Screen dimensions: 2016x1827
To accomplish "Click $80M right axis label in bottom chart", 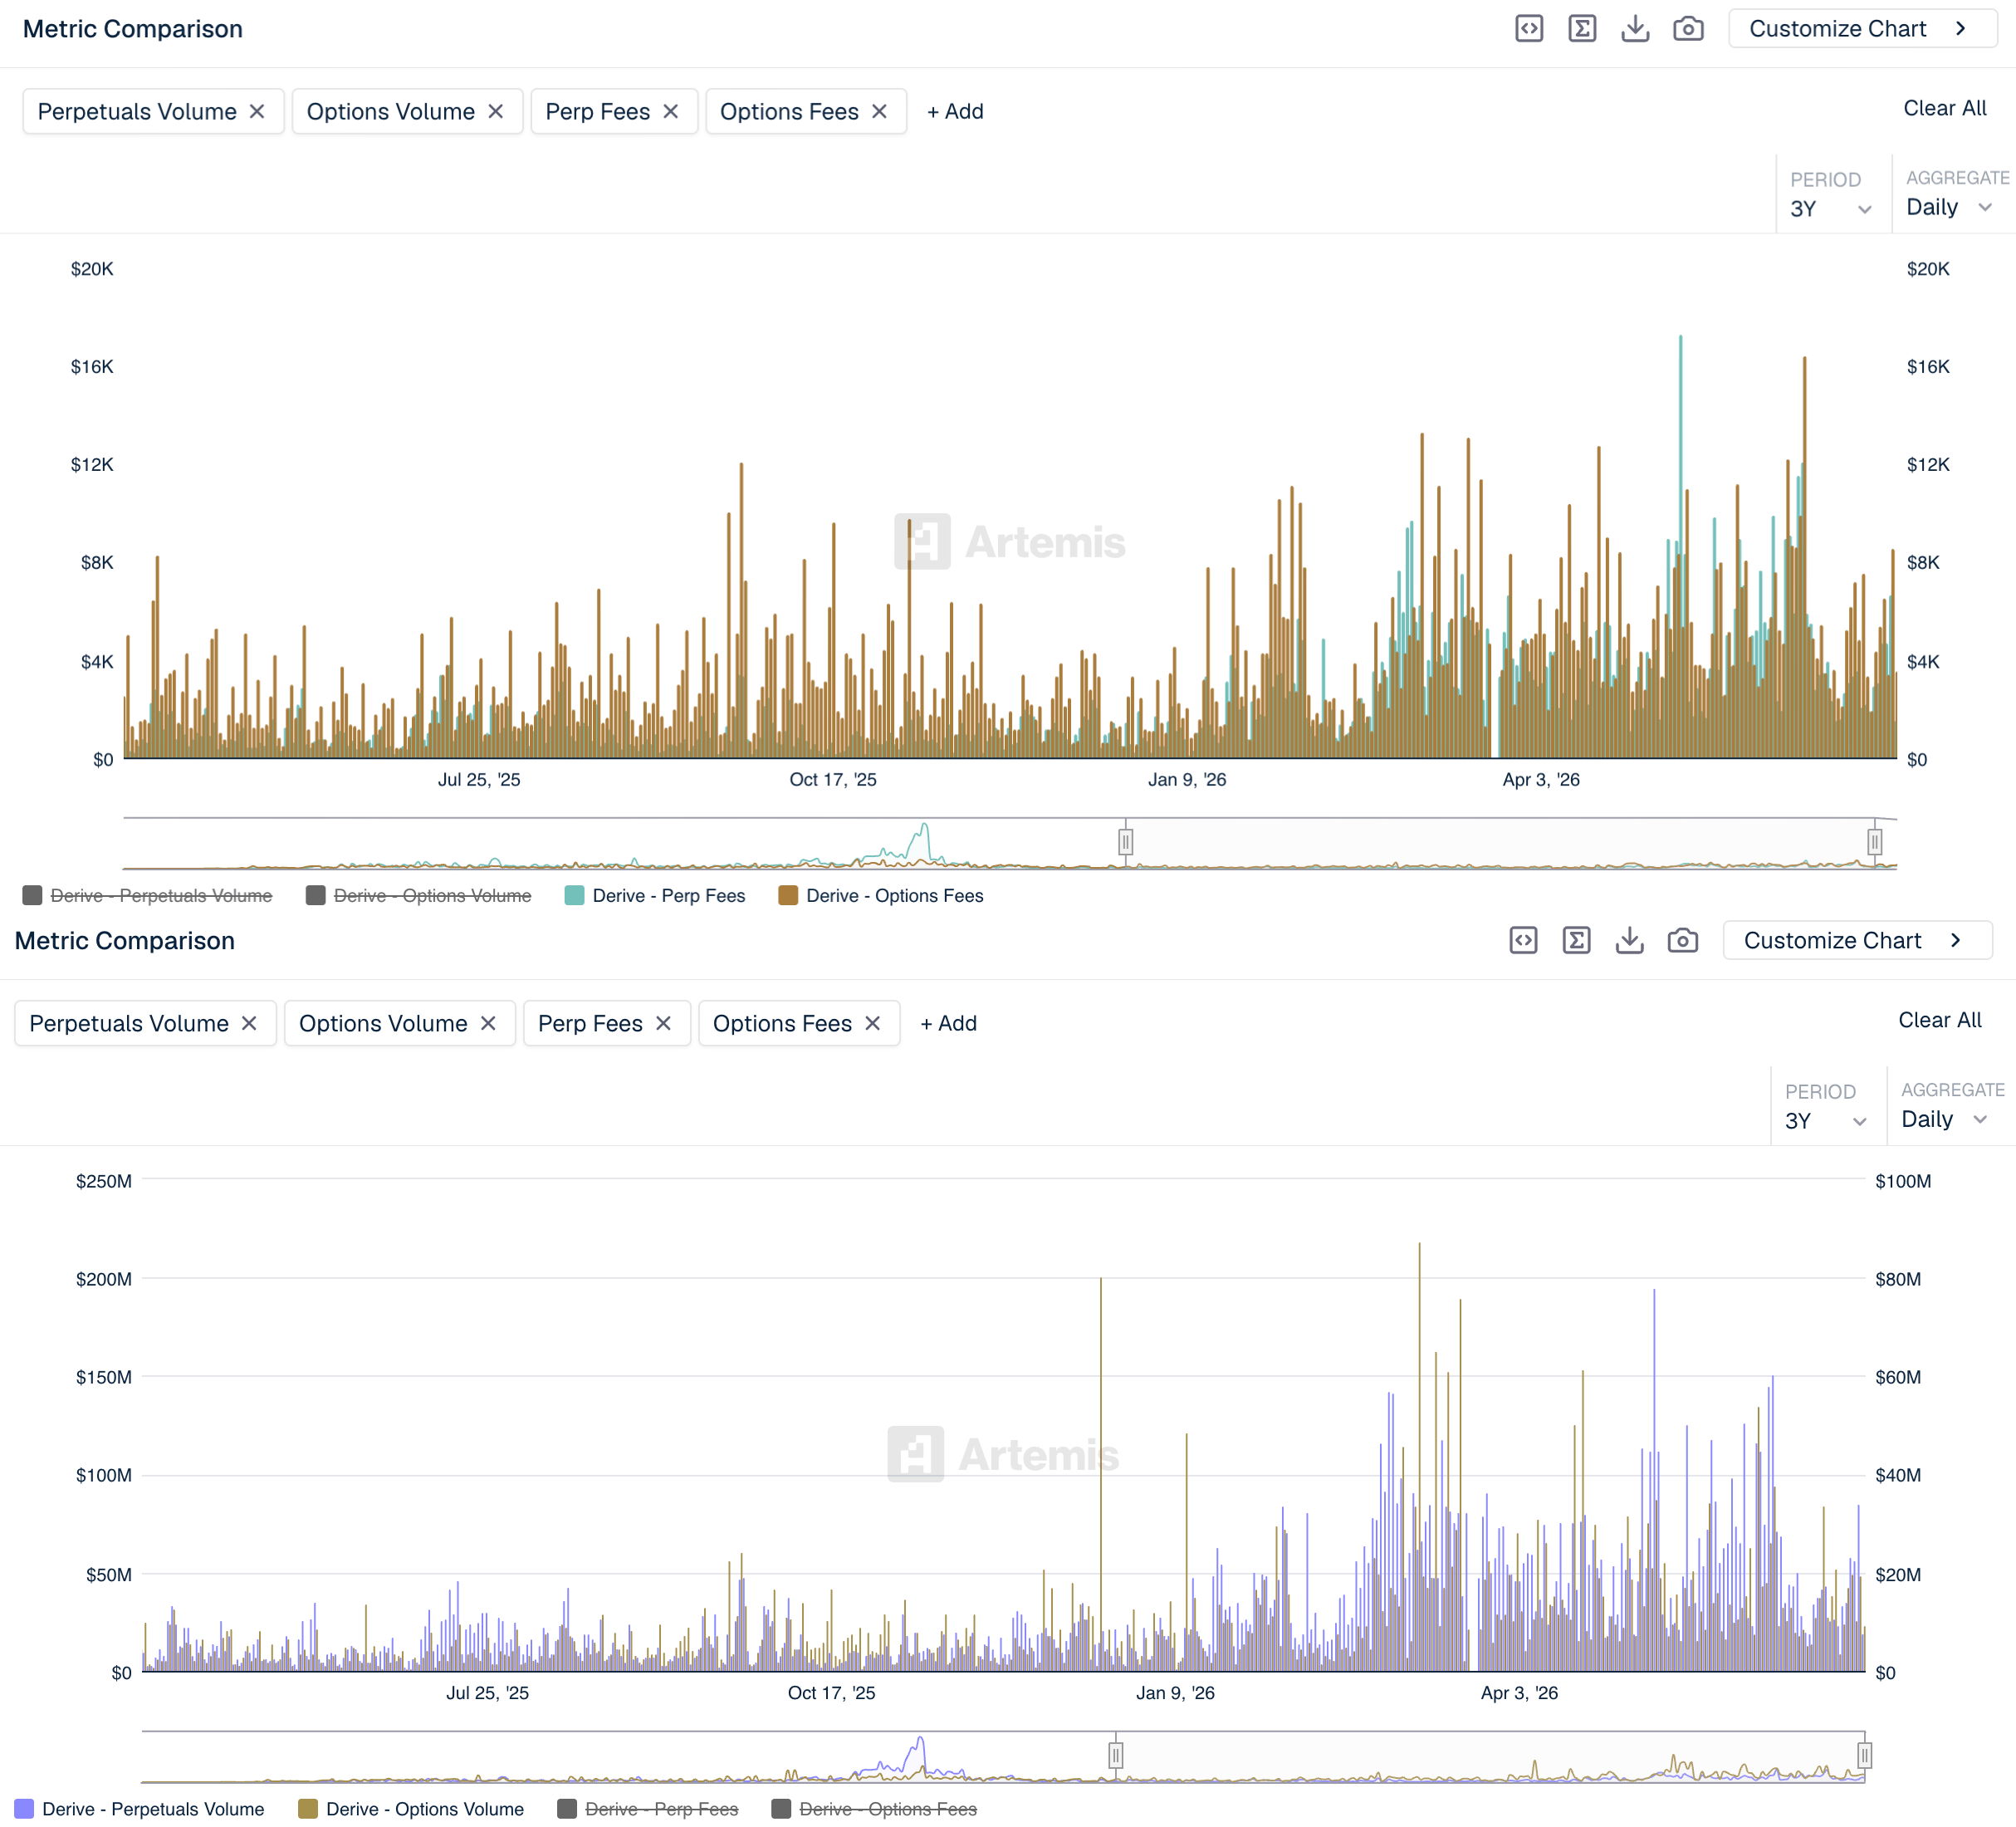I will click(1898, 1278).
